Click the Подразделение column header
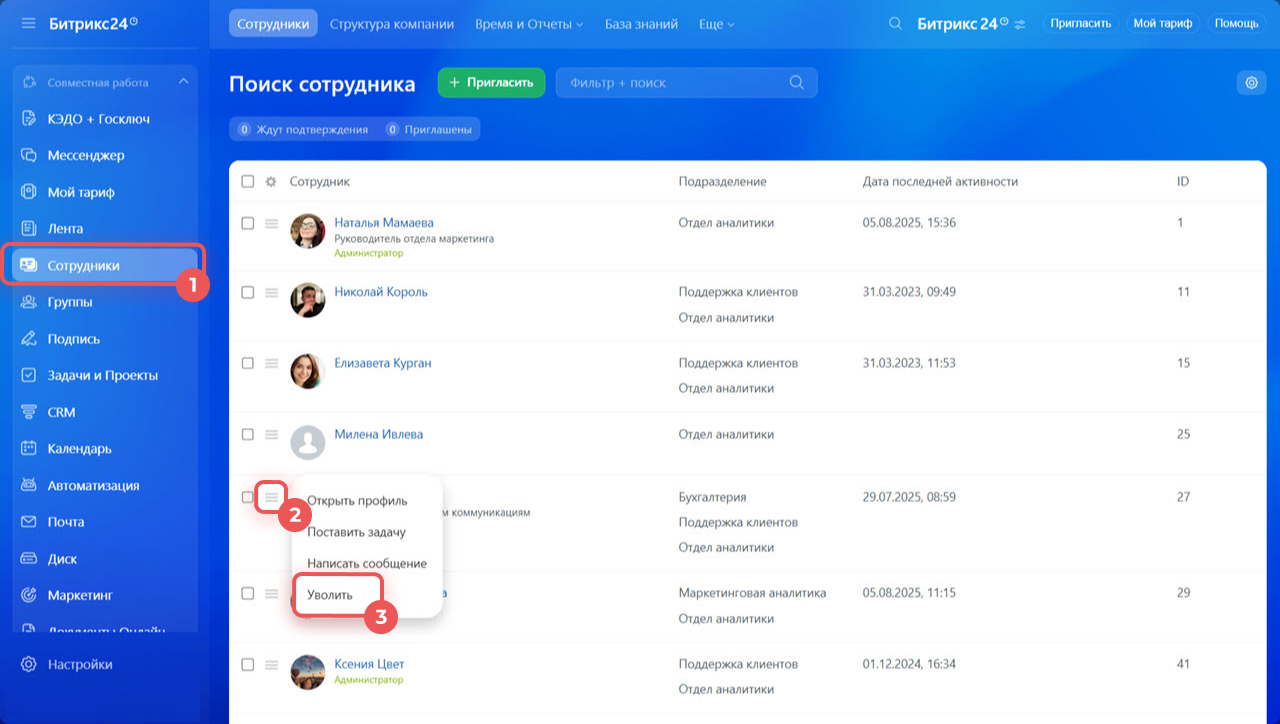 pos(722,182)
